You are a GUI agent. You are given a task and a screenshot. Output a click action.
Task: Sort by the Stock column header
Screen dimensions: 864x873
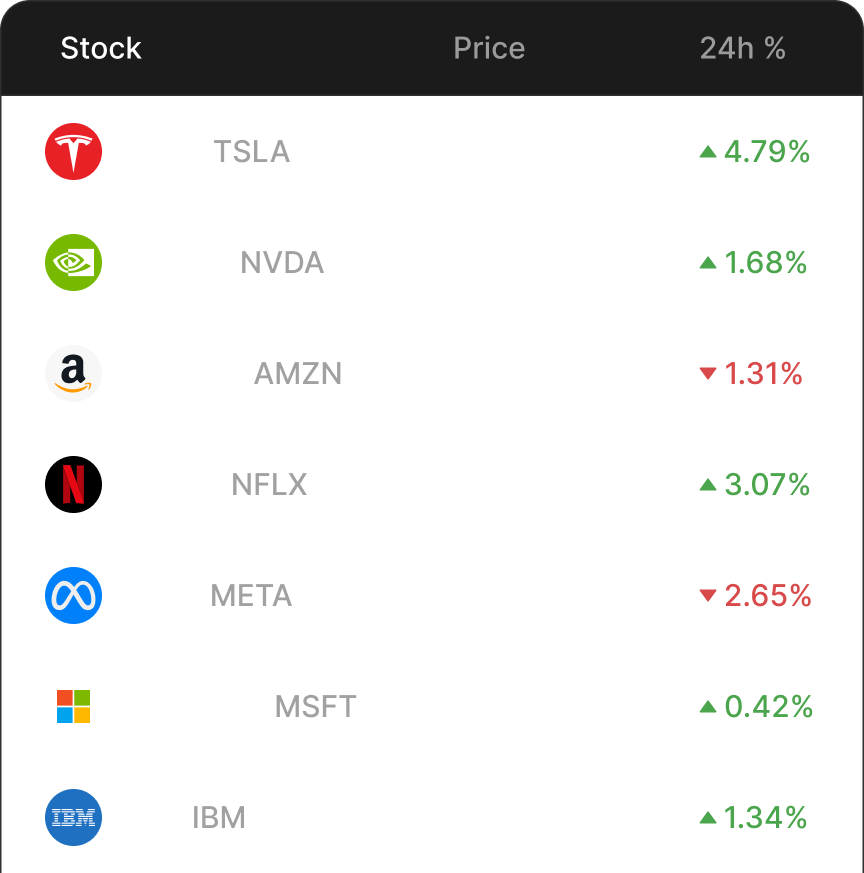click(x=101, y=48)
